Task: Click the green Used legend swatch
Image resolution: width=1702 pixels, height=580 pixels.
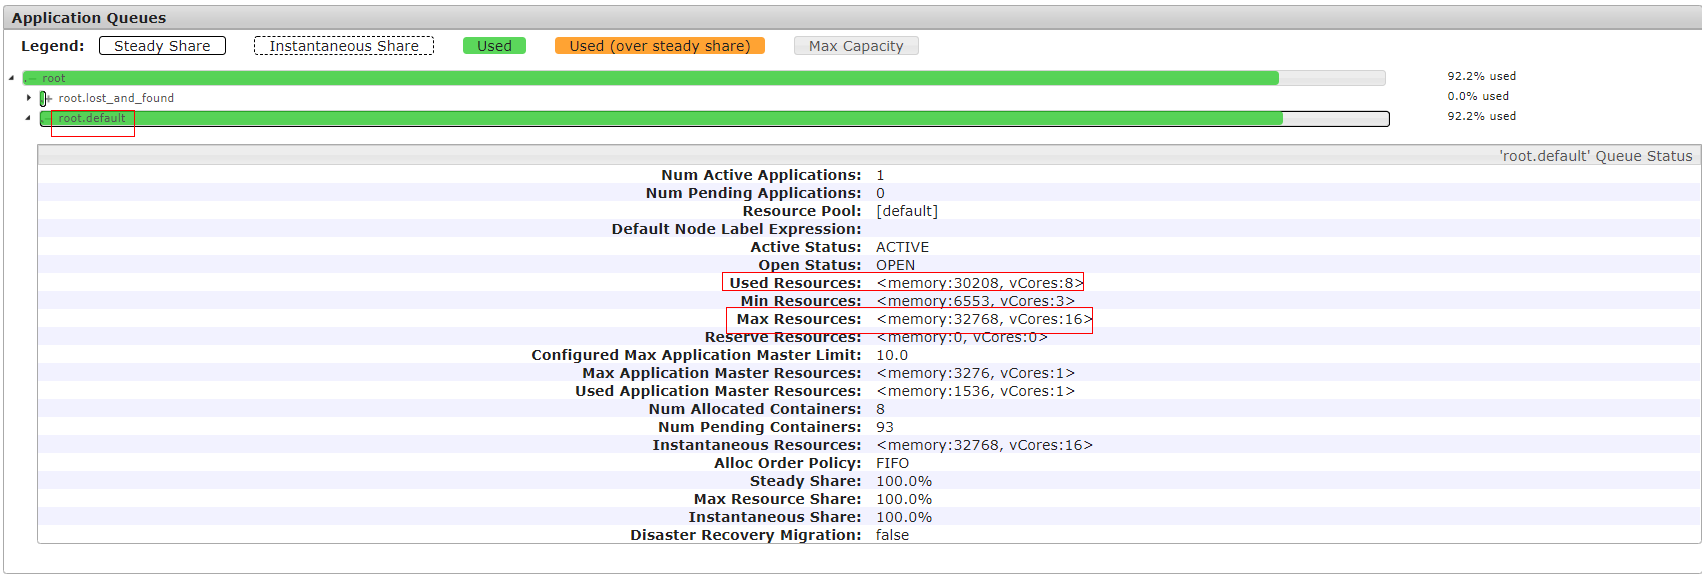Action: click(x=494, y=46)
